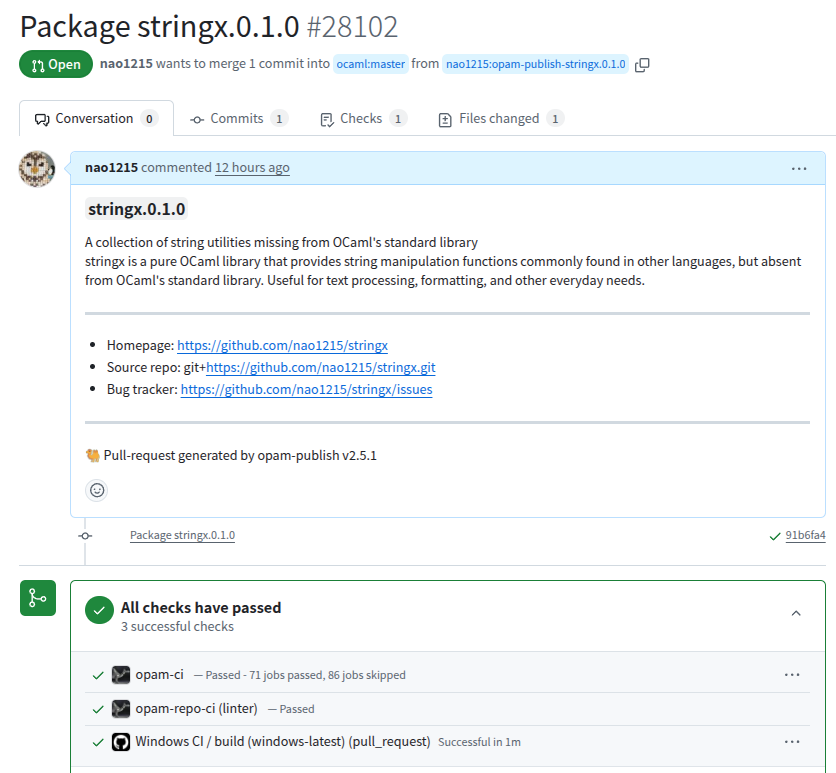Click the ocaml:master base branch label
The image size is (836, 773).
pos(370,65)
